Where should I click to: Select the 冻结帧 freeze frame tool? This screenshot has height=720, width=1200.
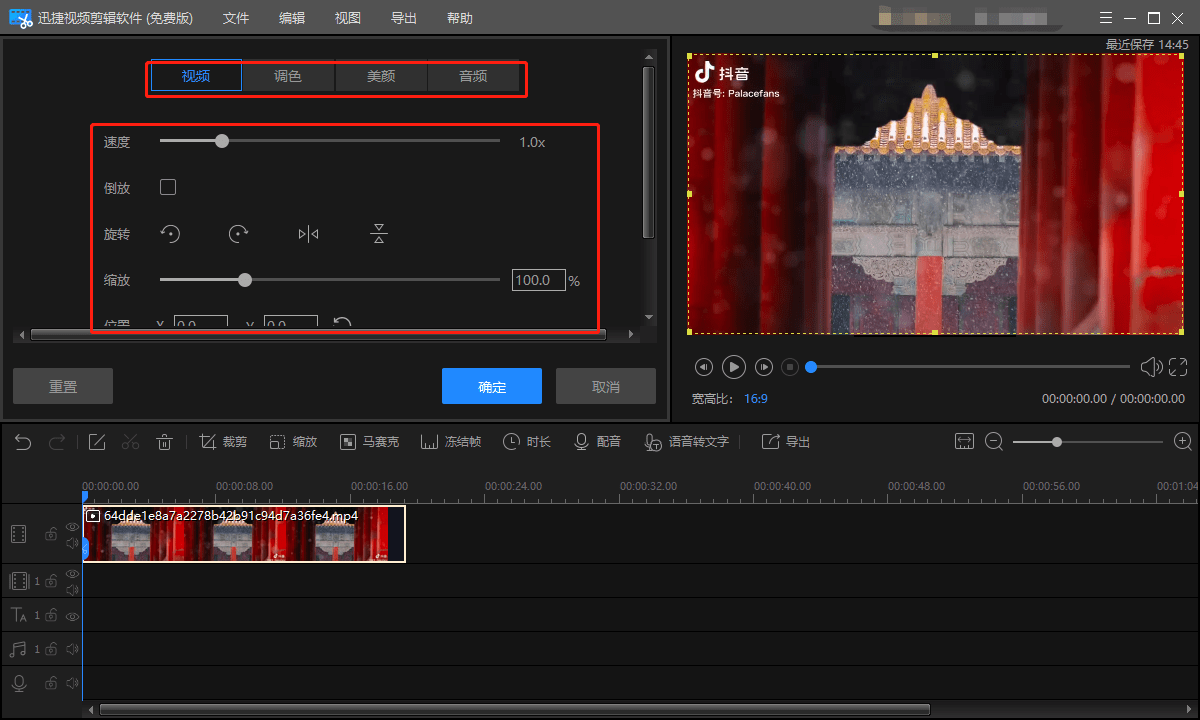tap(451, 442)
